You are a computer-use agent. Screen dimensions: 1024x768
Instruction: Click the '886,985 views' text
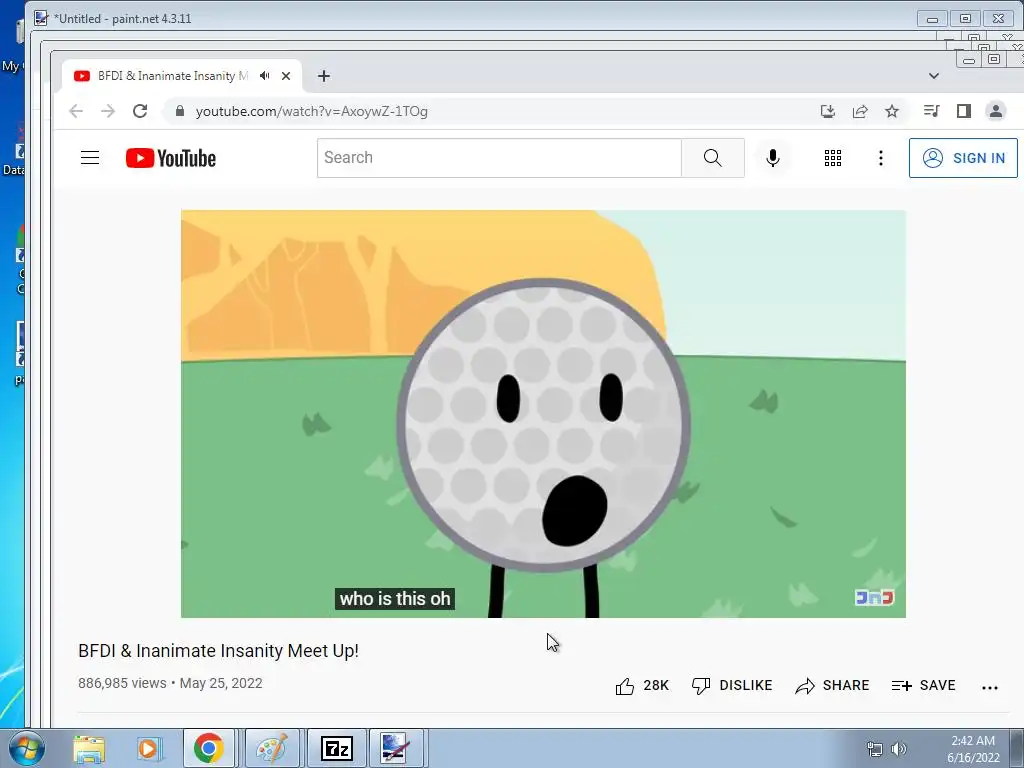click(122, 683)
